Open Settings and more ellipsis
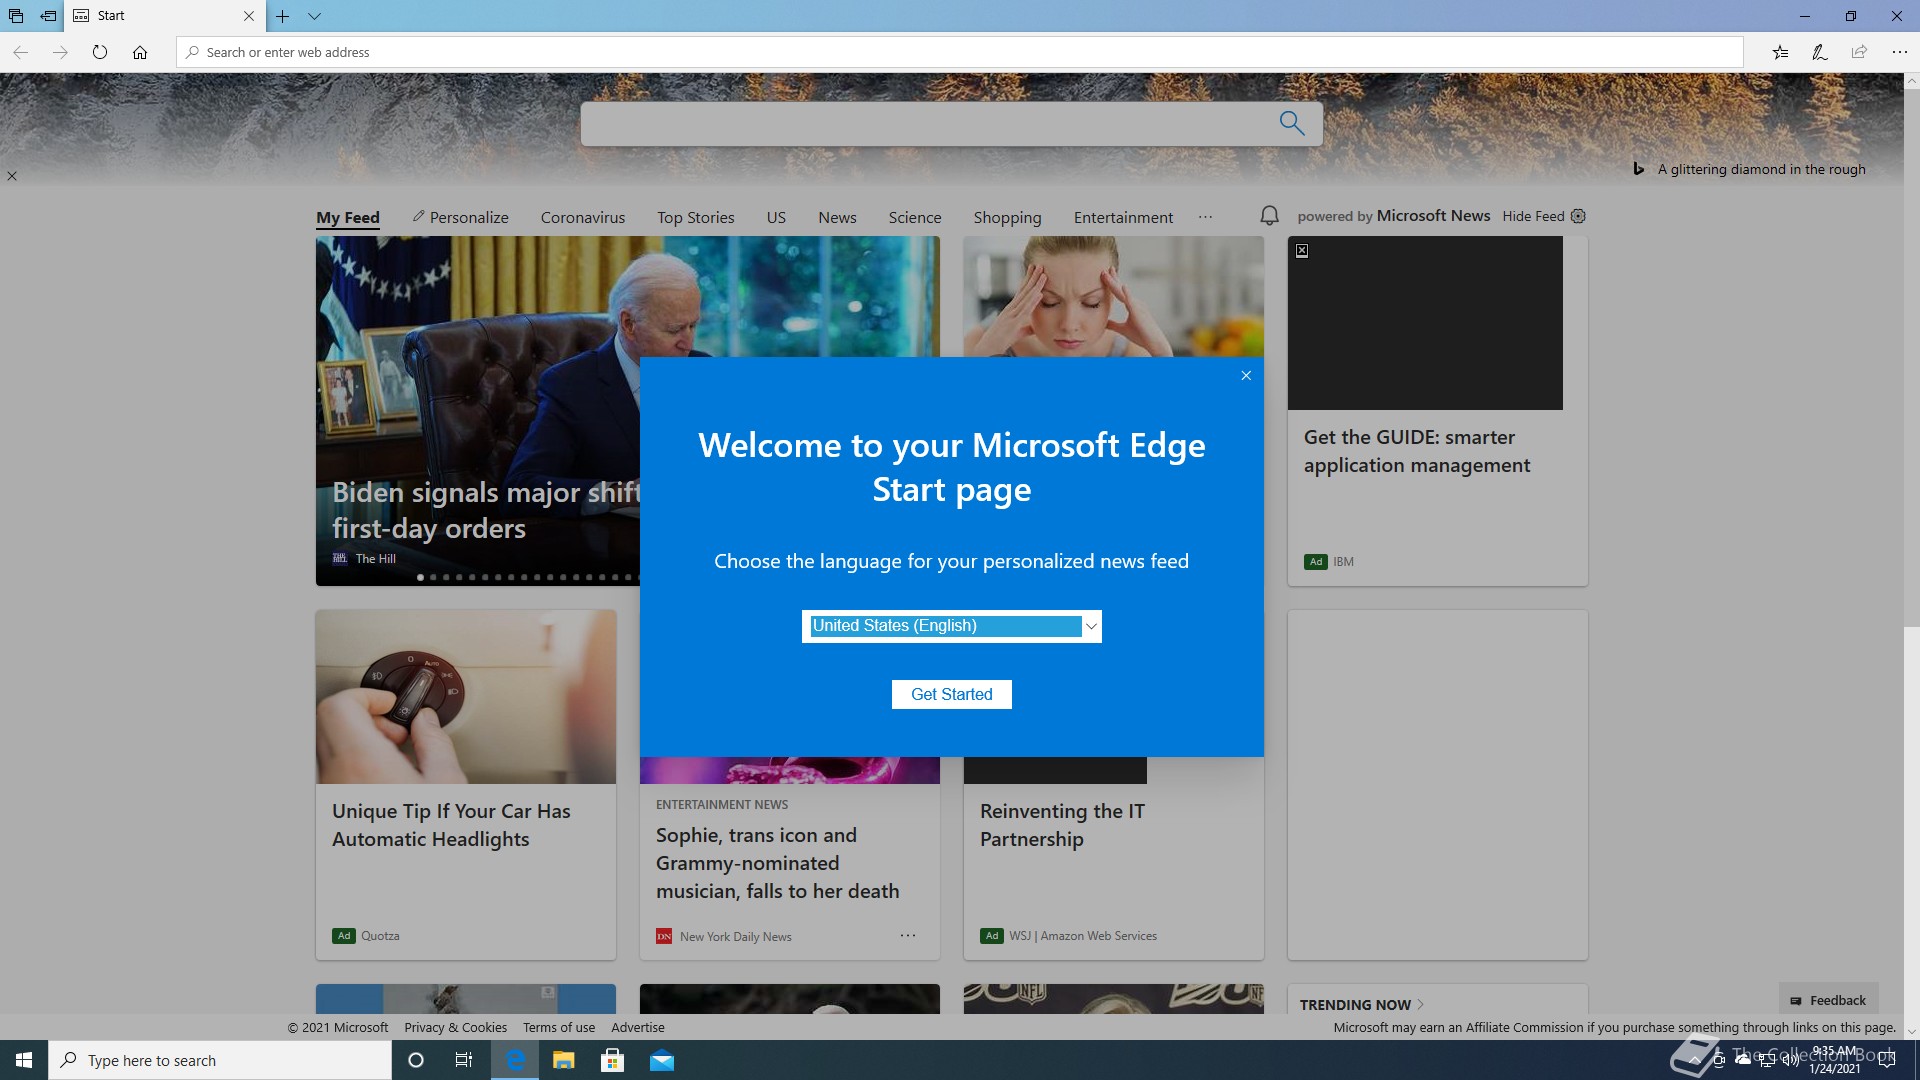Viewport: 1920px width, 1080px height. point(1899,52)
